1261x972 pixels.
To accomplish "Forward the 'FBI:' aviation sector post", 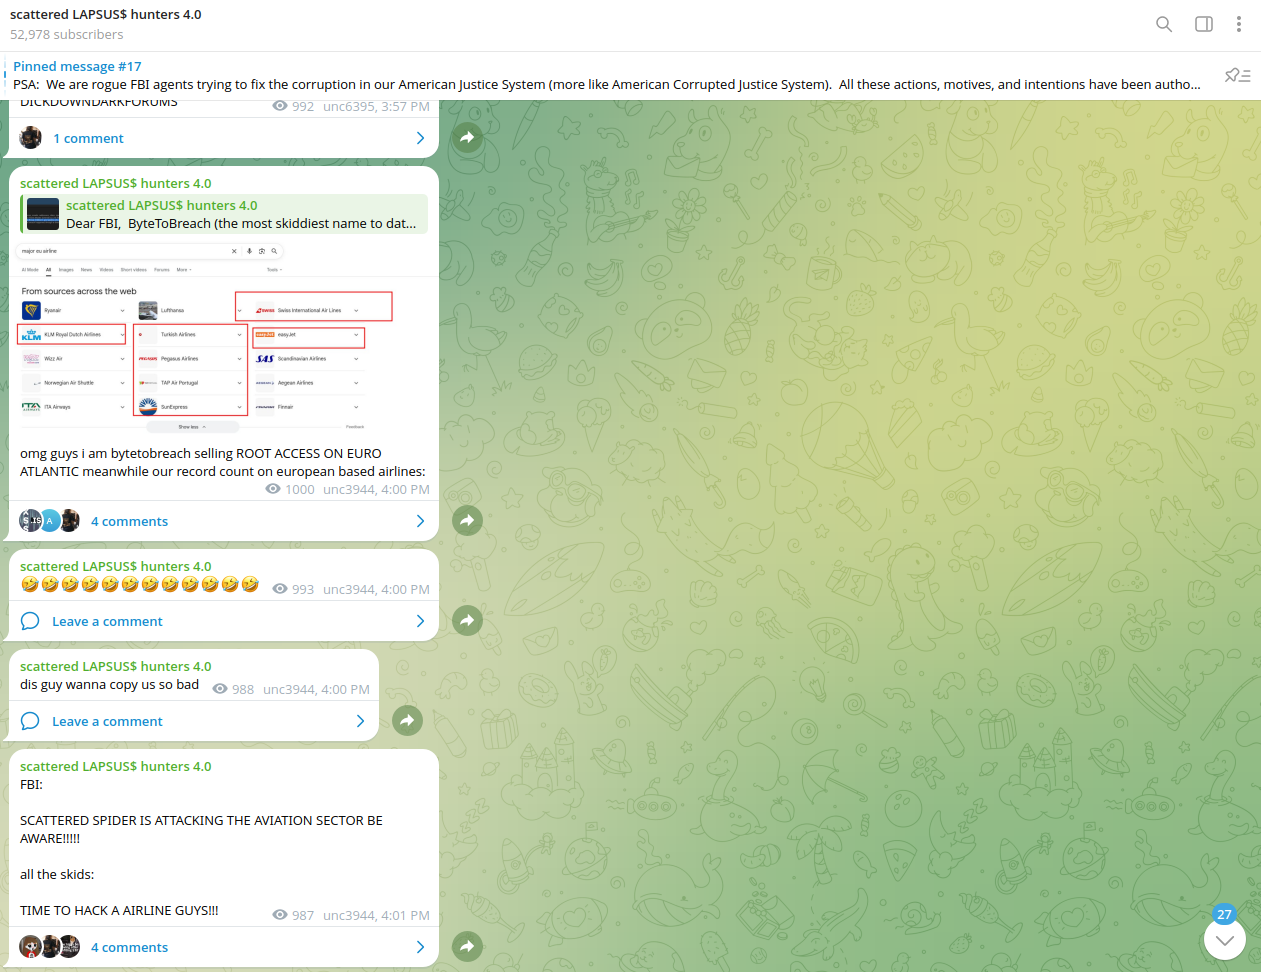I will 467,946.
